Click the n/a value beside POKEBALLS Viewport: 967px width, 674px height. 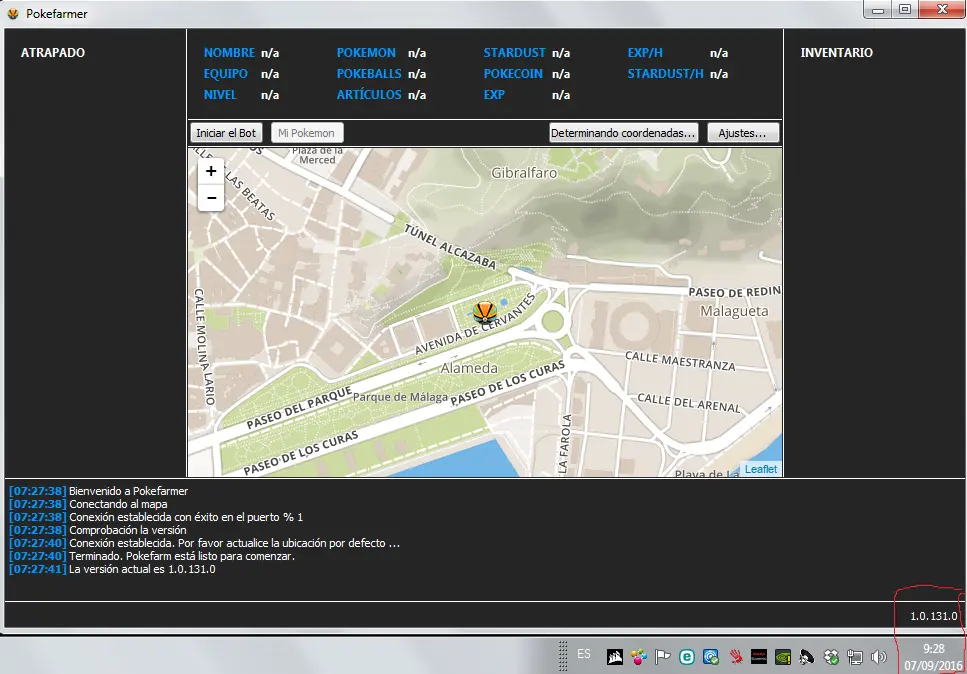(417, 74)
